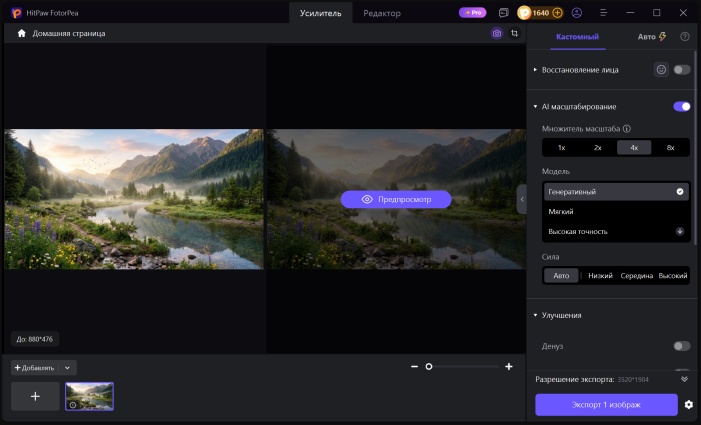Set strength to Авто

tap(561, 276)
